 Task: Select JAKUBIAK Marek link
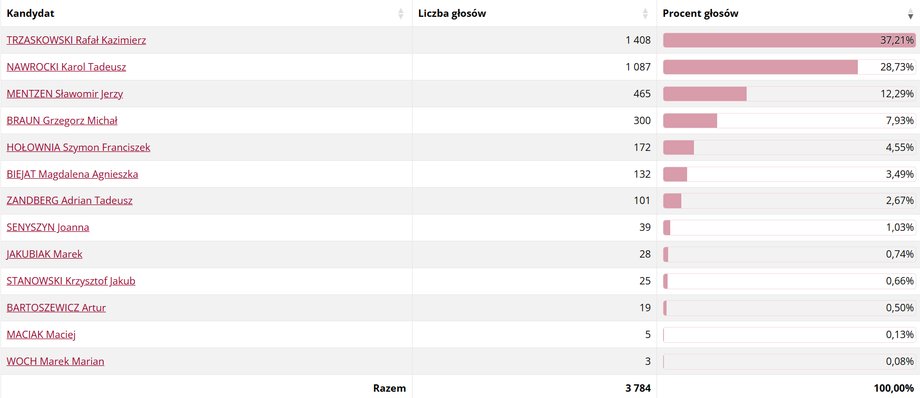(44, 254)
